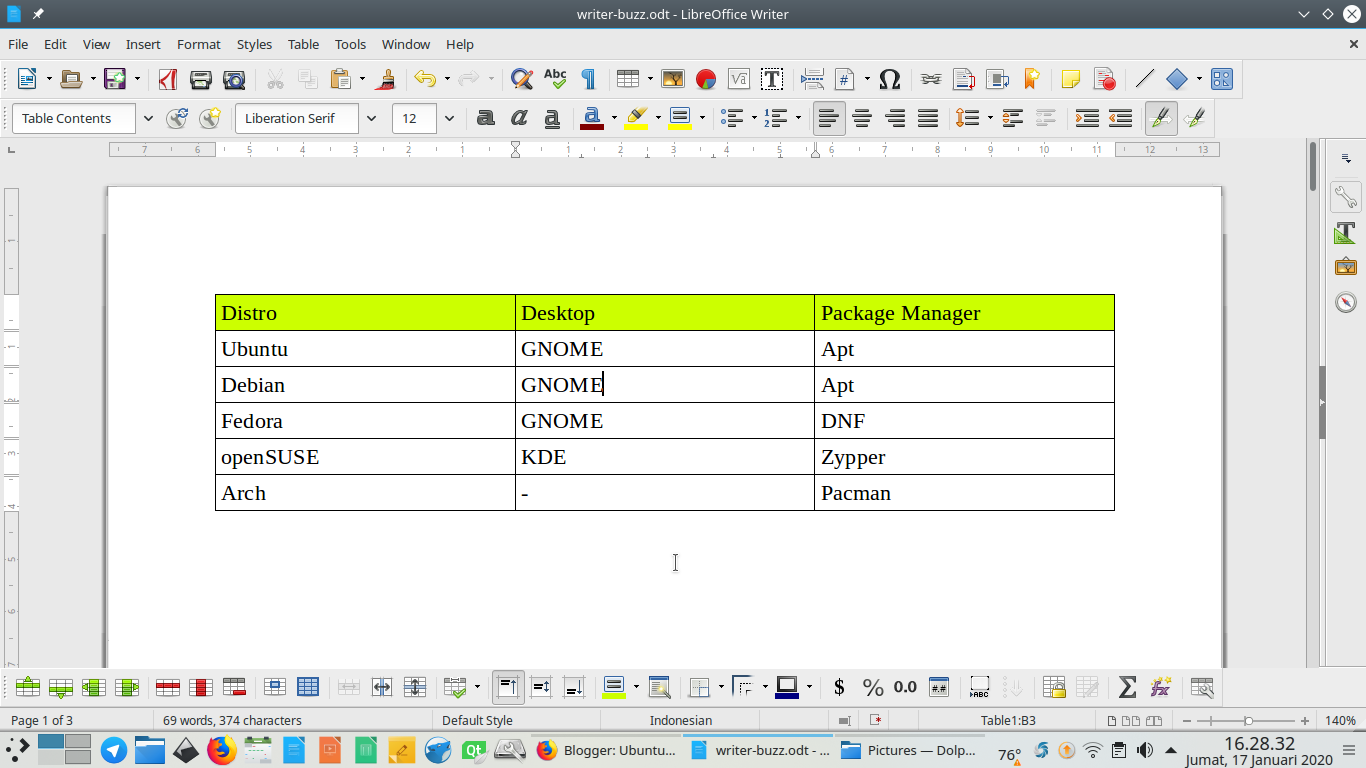This screenshot has height=768, width=1366.
Task: Toggle Record Track Changes
Action: click(1104, 79)
